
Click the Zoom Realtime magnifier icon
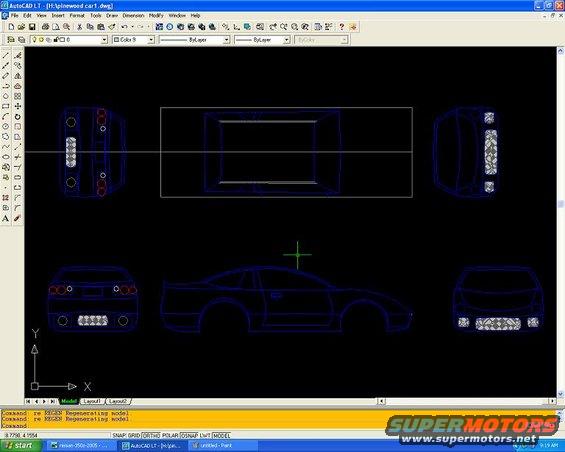pos(284,27)
